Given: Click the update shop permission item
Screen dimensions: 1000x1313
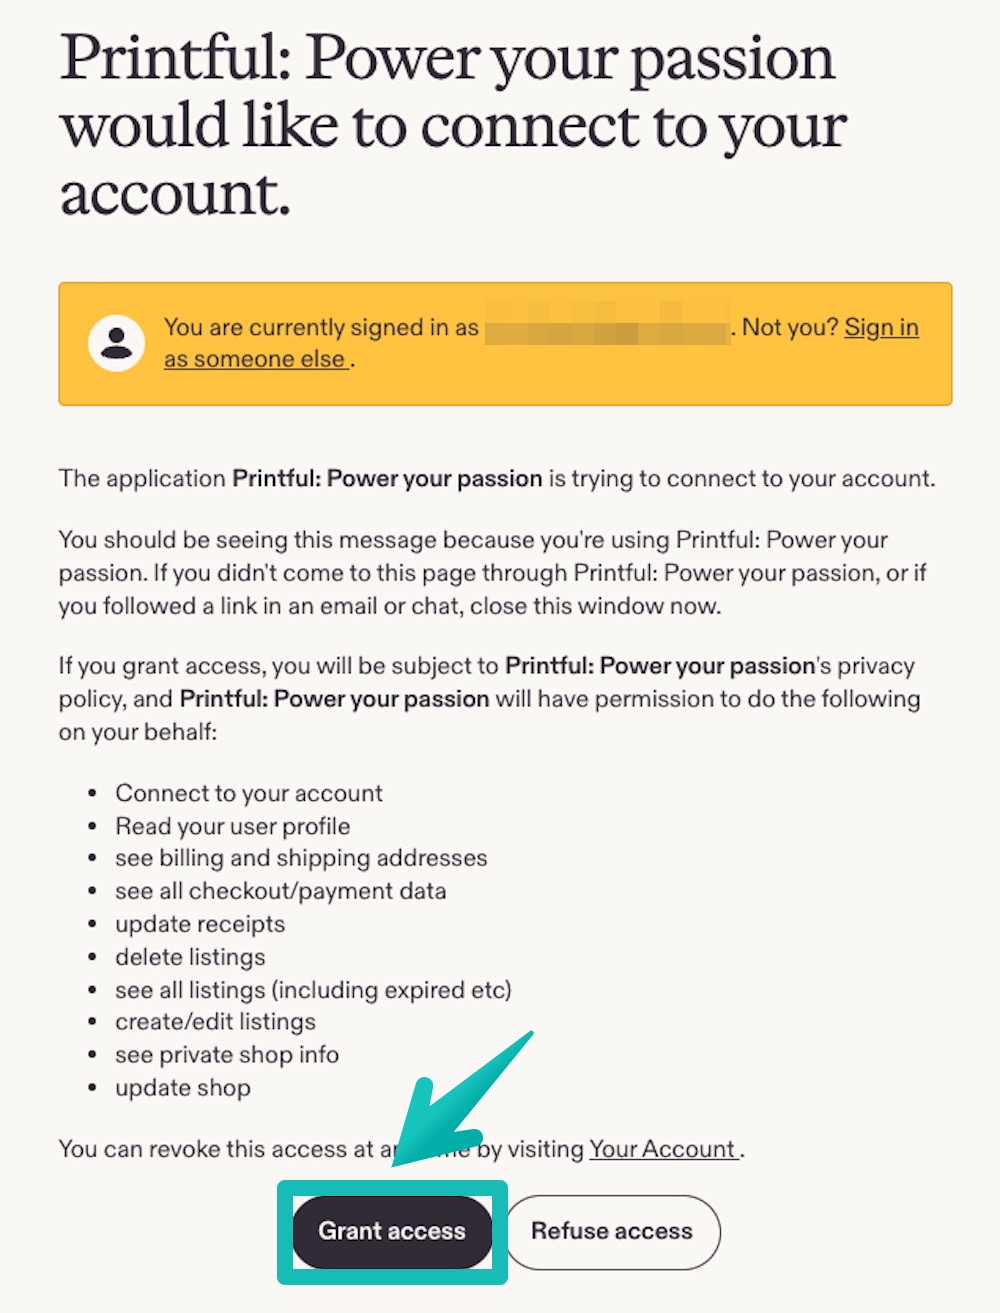Looking at the screenshot, I should click(183, 1088).
